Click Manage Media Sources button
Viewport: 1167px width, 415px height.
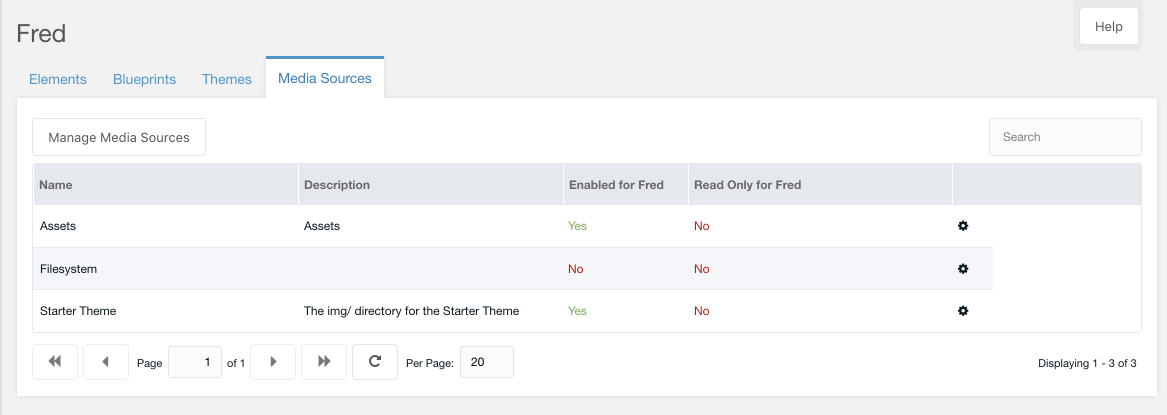click(x=119, y=137)
